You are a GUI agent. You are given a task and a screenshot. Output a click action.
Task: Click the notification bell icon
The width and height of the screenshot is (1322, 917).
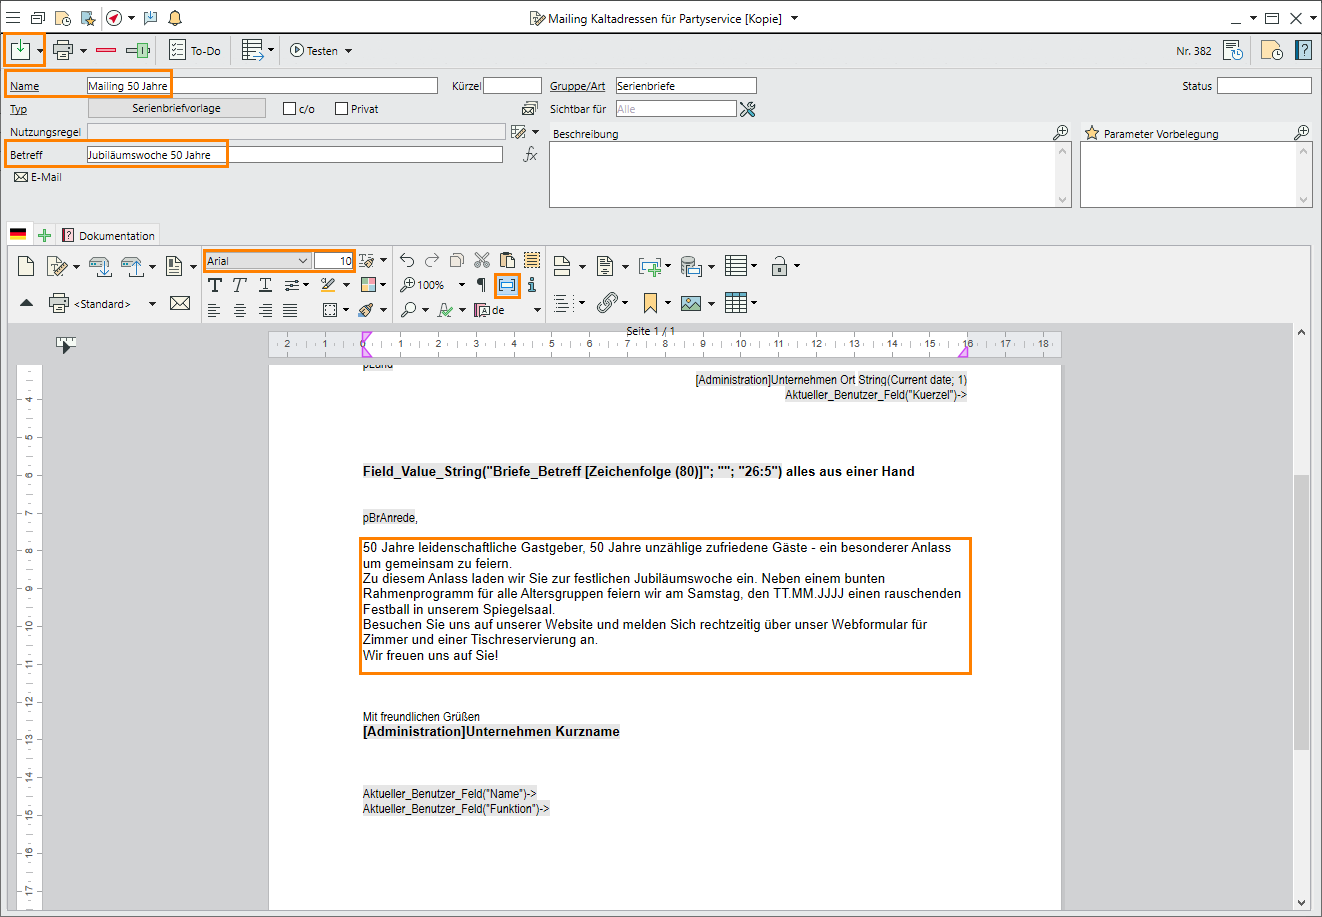pos(175,18)
